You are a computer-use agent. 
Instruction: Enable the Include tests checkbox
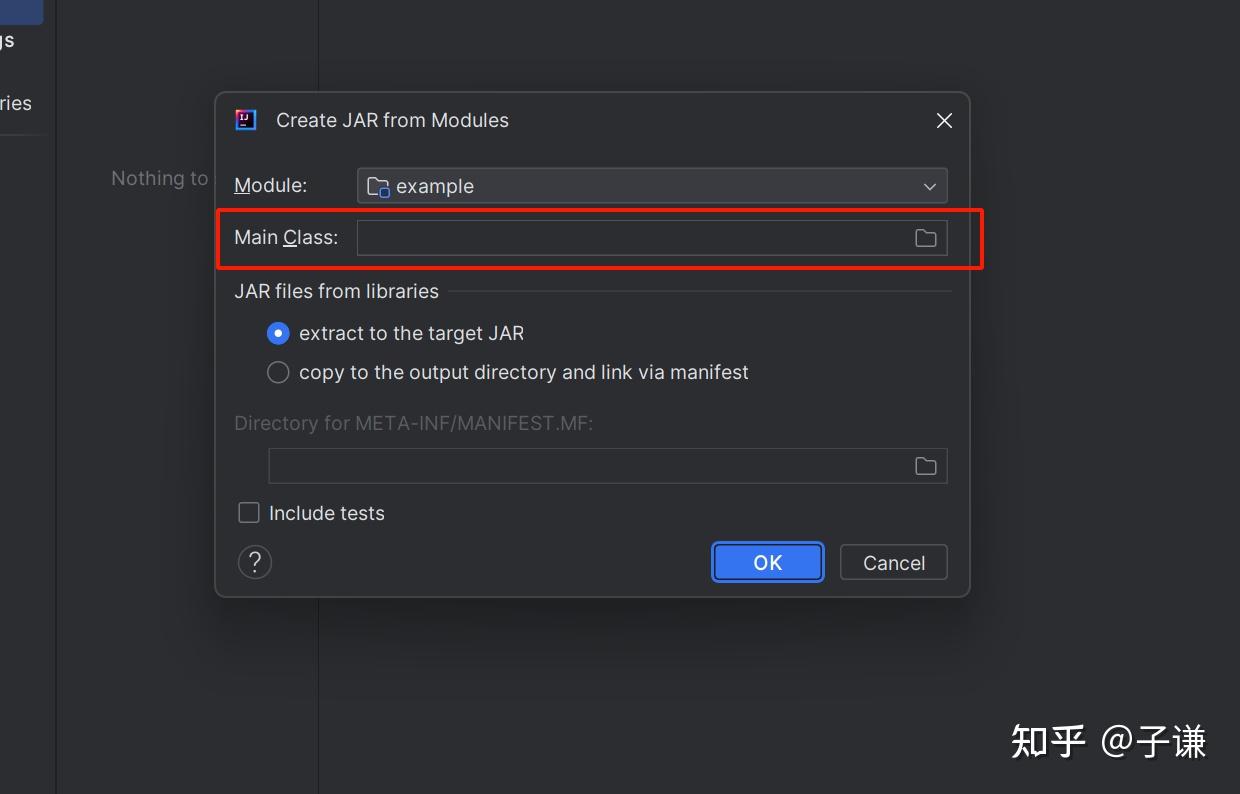pos(248,512)
